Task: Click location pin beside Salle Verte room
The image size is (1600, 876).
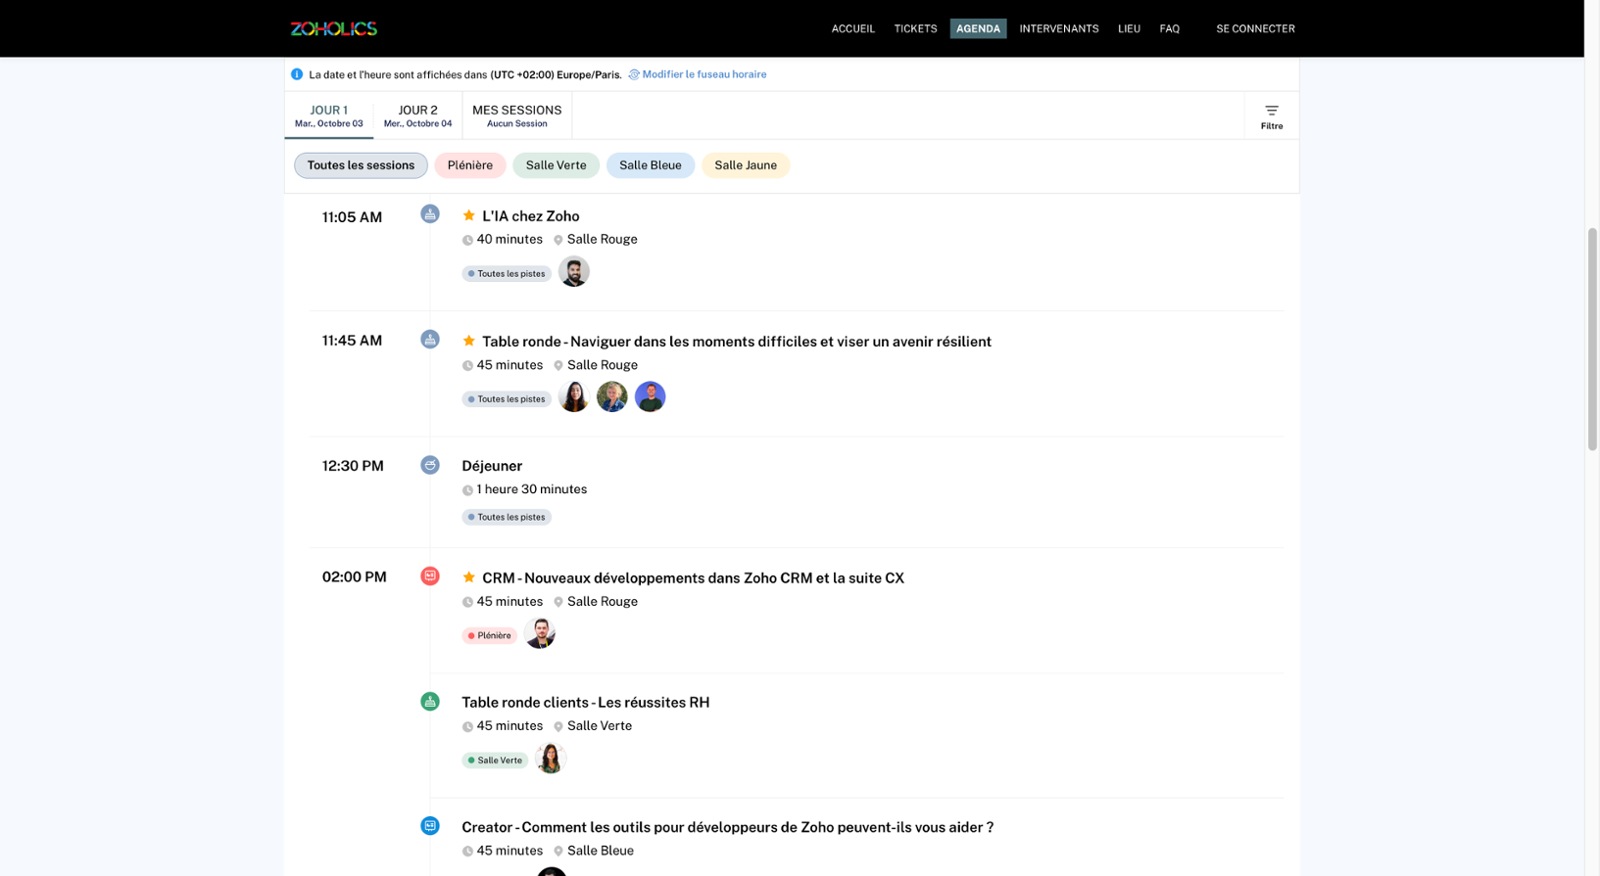Action: [558, 727]
